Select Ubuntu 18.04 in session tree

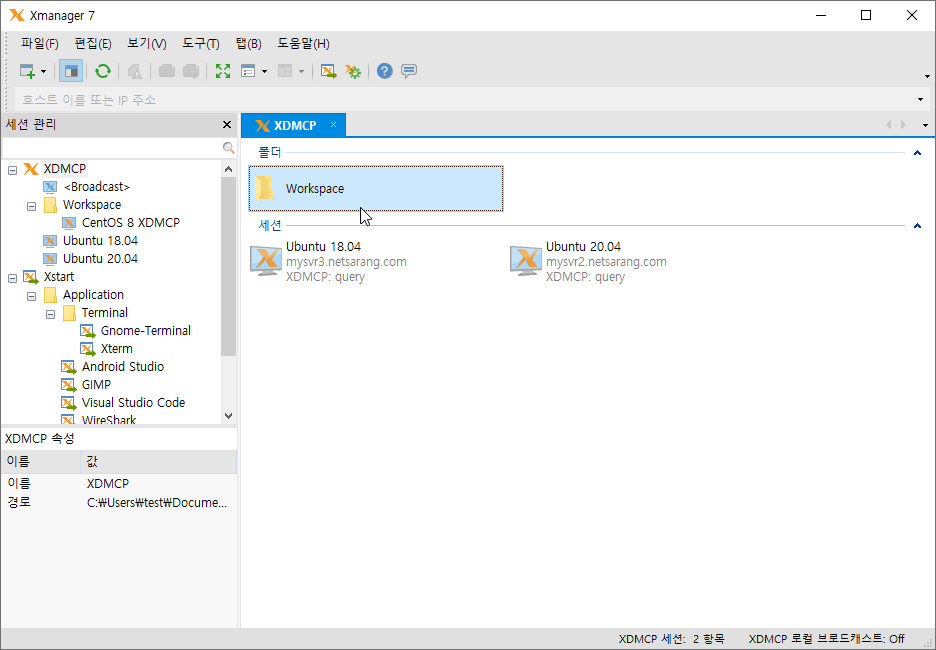tap(100, 241)
